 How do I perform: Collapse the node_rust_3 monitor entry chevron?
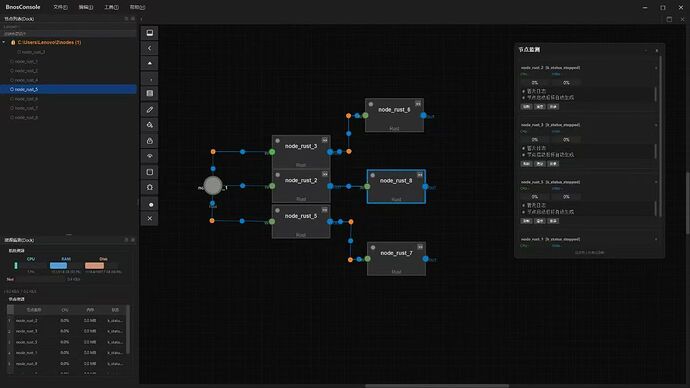click(656, 125)
